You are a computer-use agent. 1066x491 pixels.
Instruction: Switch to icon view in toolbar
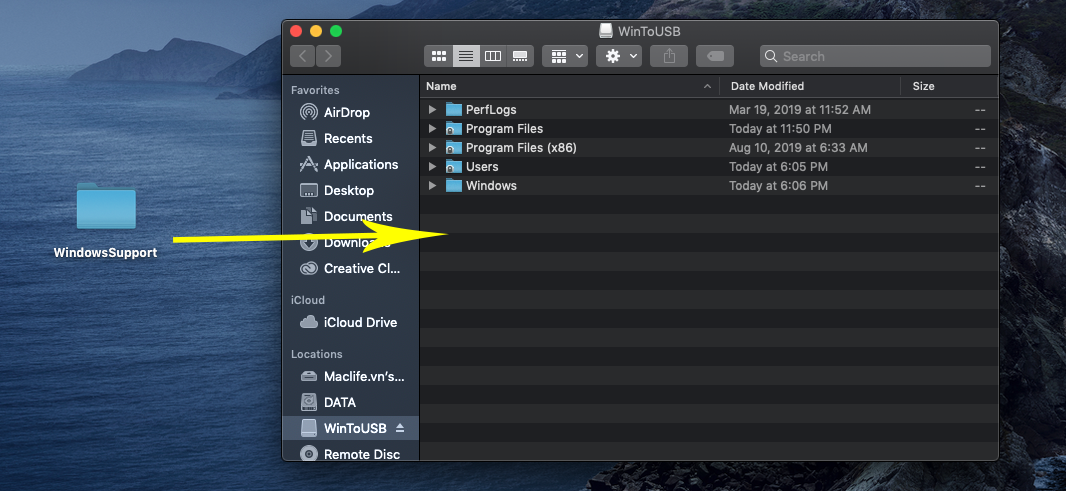pyautogui.click(x=438, y=56)
